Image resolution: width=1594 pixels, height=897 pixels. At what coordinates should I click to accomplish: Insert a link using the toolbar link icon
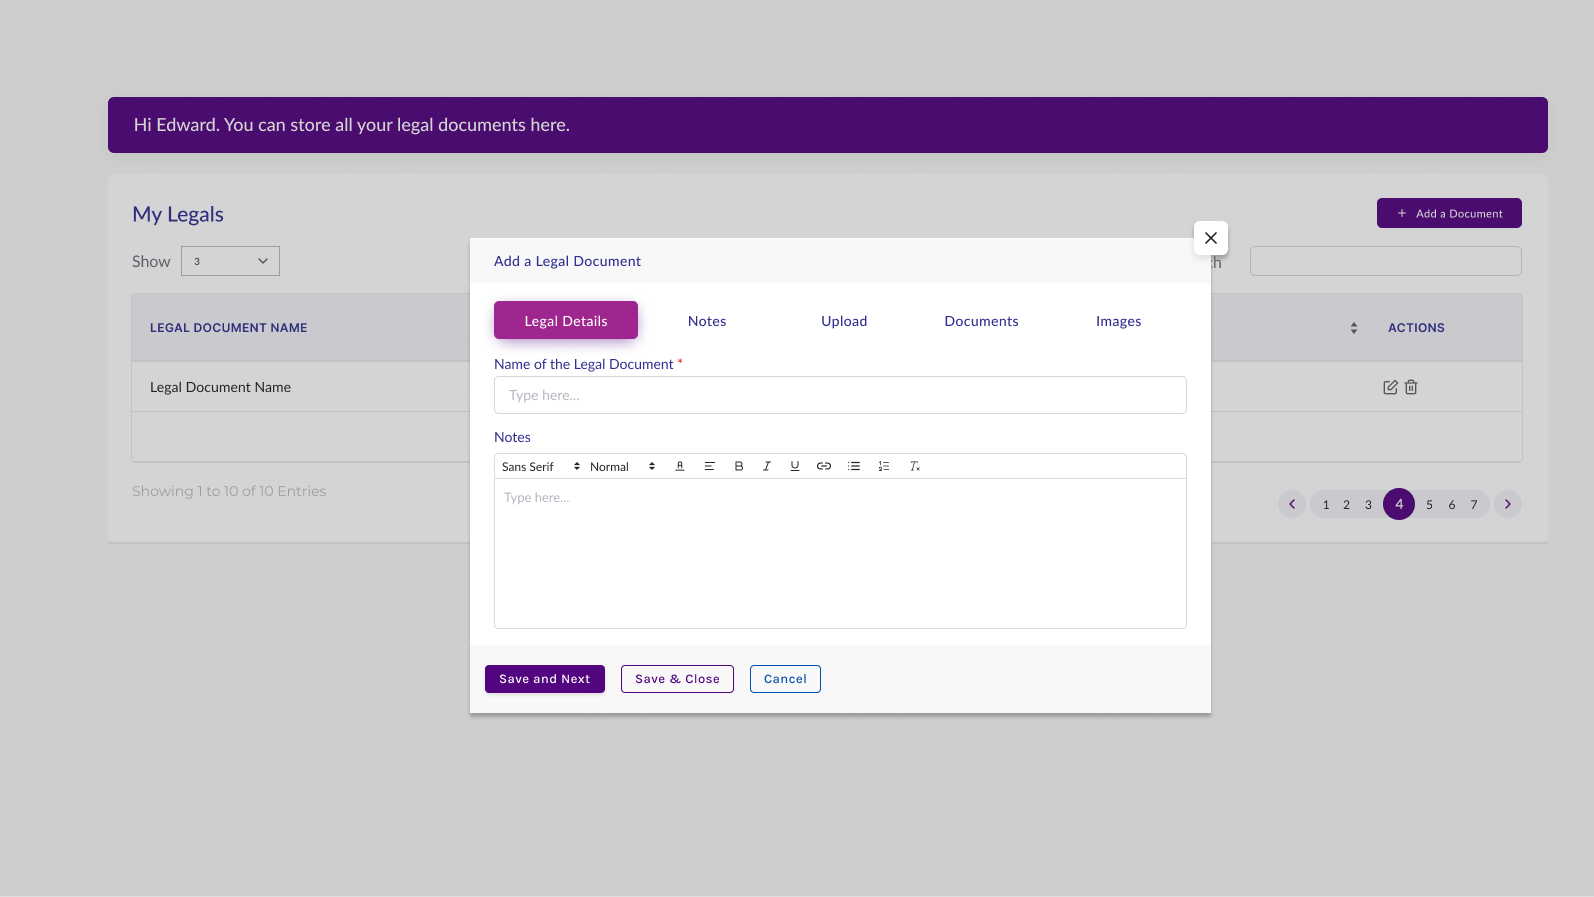point(824,466)
